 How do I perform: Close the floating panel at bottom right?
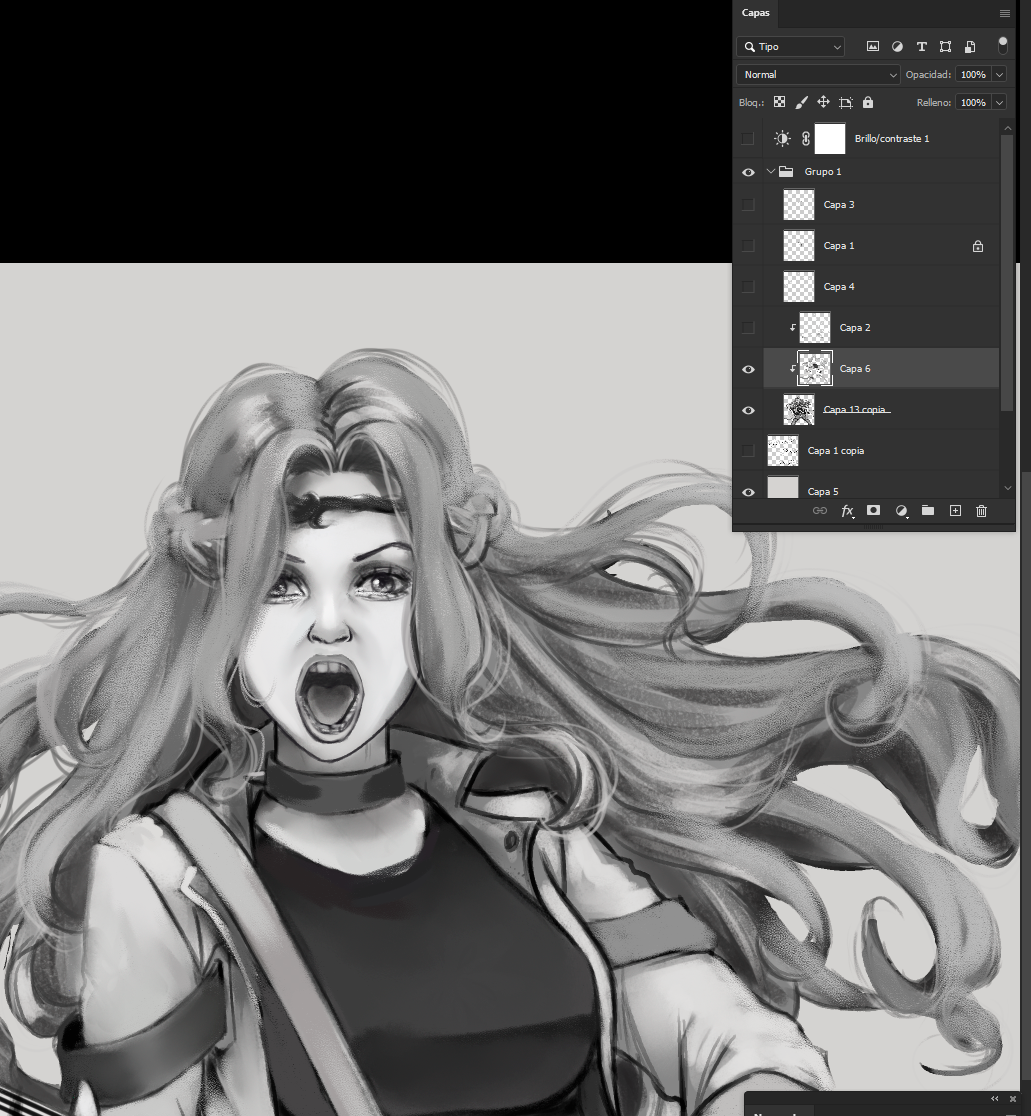click(x=1013, y=1099)
